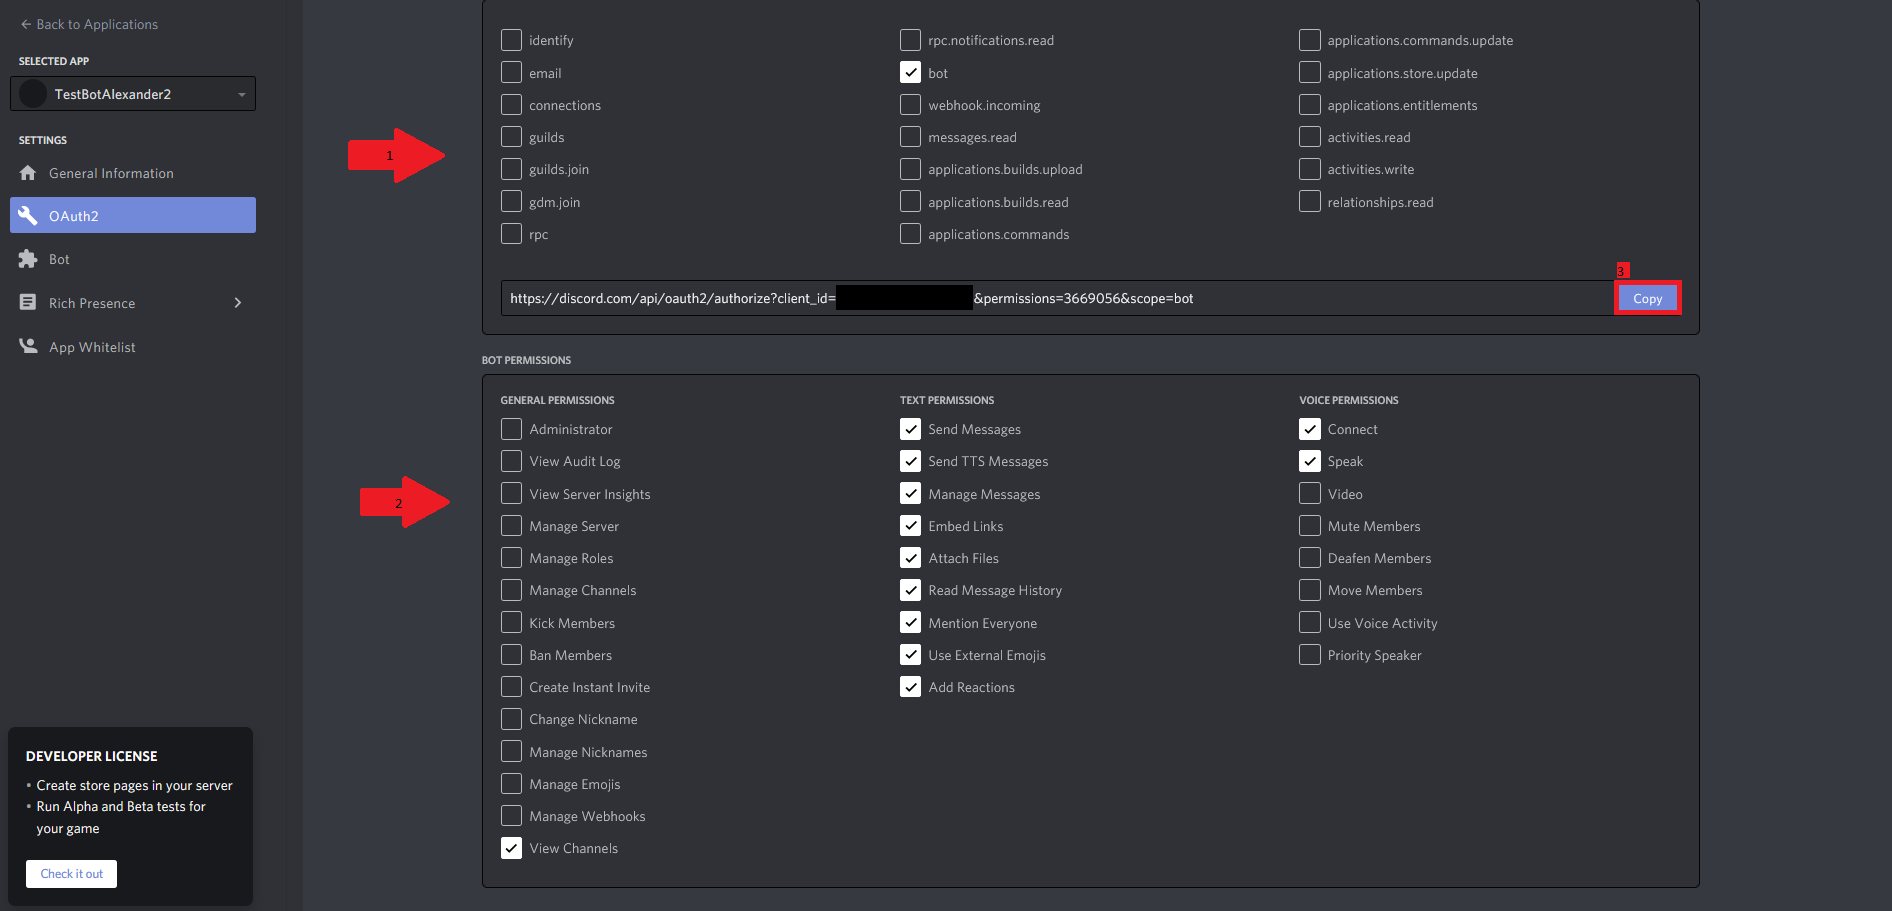The width and height of the screenshot is (1892, 911).
Task: Enable the activities.read scope
Action: point(1309,136)
